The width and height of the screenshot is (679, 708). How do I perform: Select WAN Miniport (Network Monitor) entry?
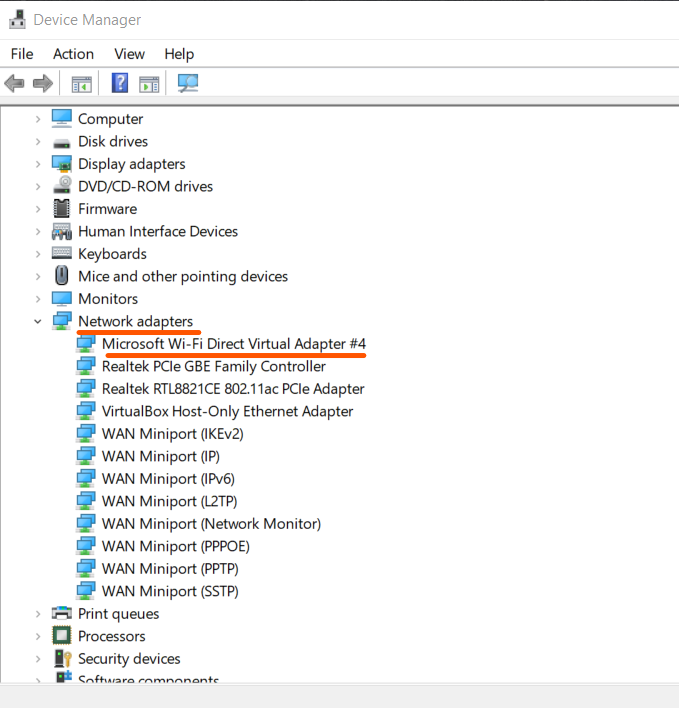pyautogui.click(x=211, y=524)
